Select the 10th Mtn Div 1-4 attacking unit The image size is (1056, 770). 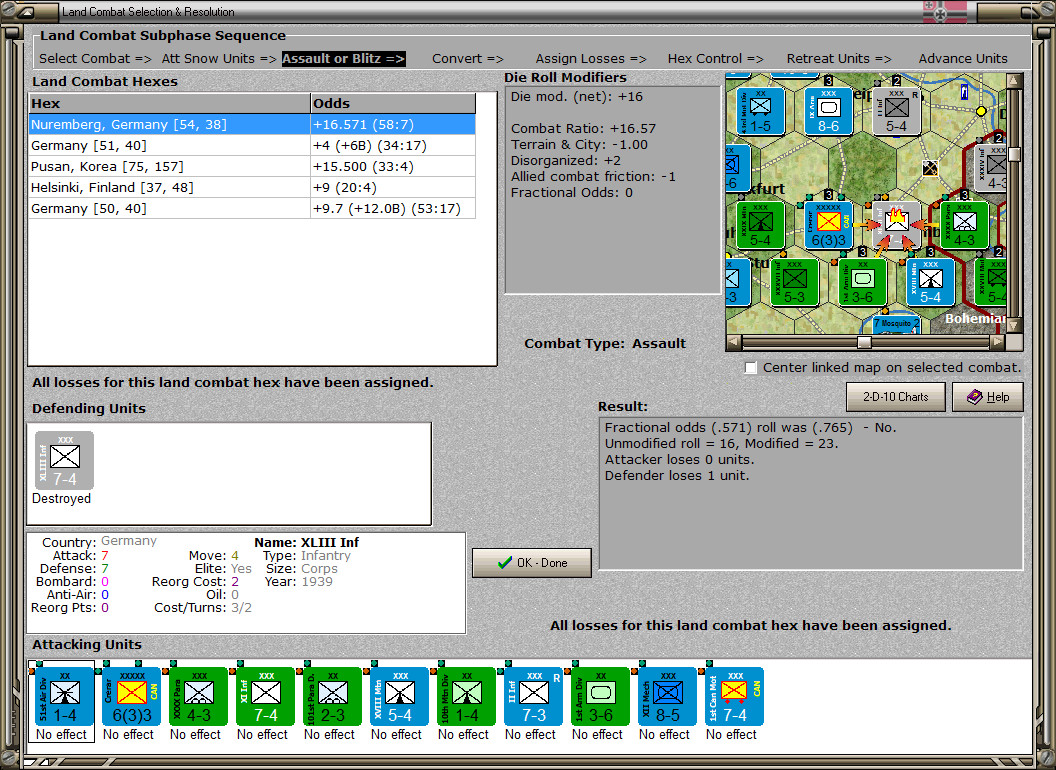(x=466, y=697)
